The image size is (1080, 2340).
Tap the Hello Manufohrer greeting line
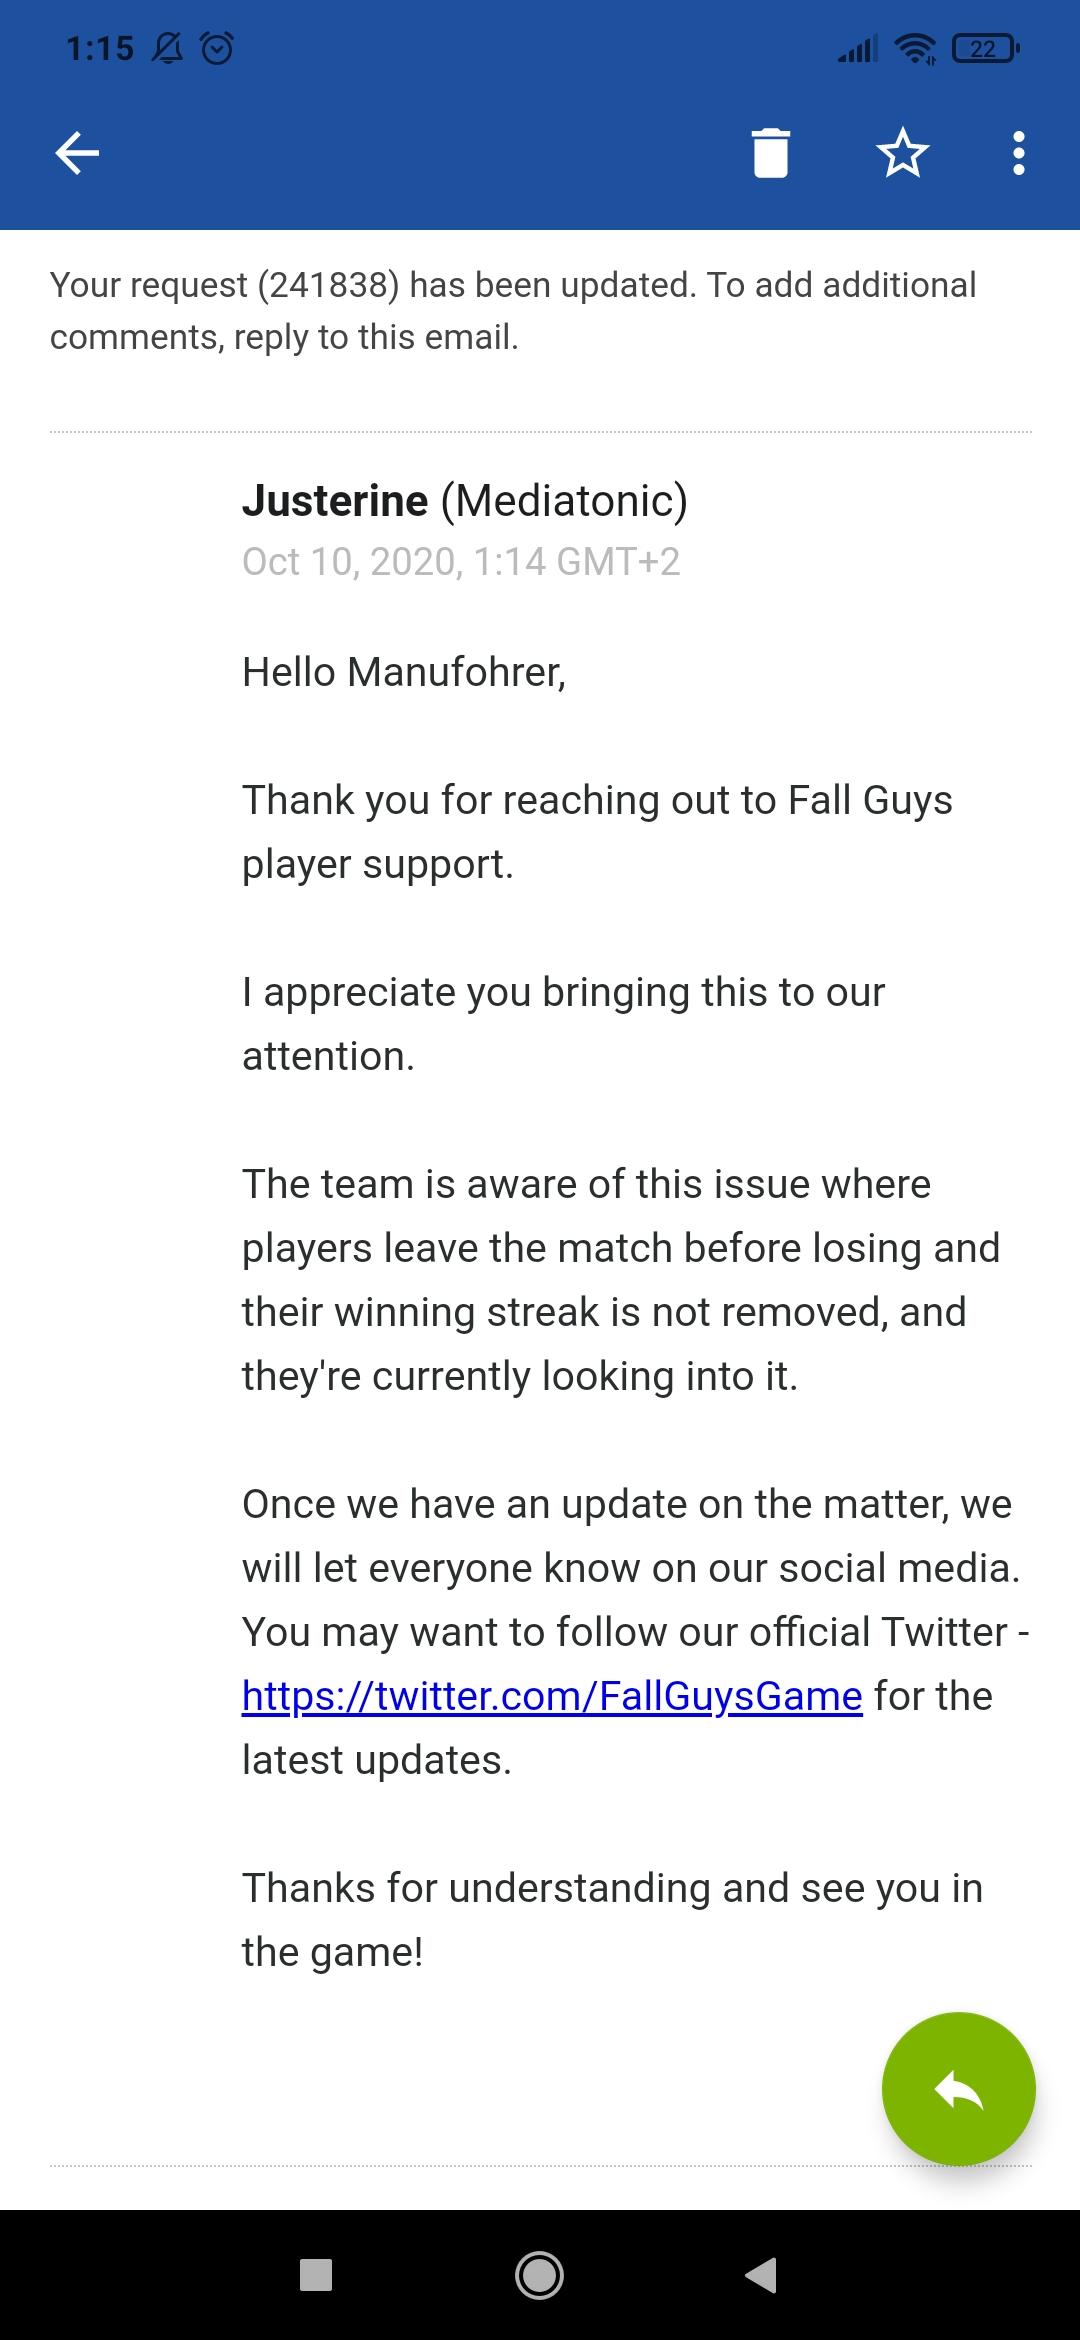pos(404,672)
